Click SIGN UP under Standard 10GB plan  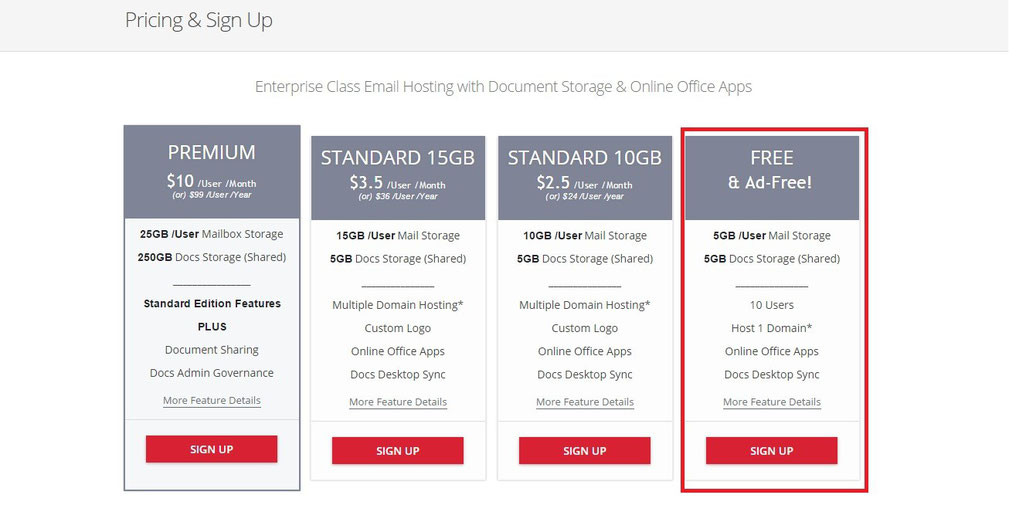coord(585,451)
